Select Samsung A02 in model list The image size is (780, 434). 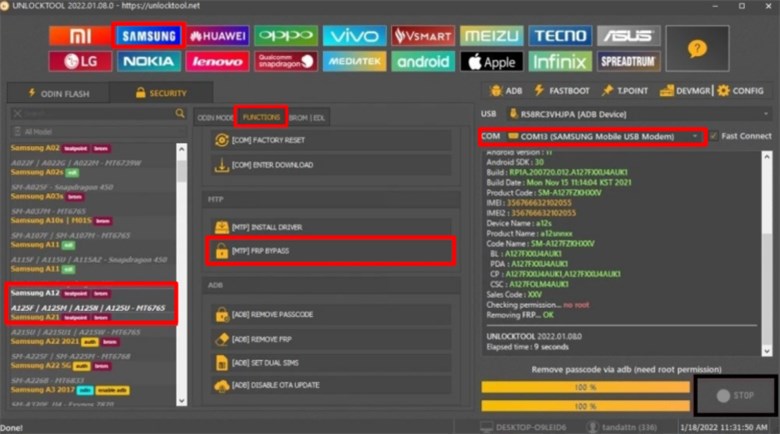[x=35, y=148]
